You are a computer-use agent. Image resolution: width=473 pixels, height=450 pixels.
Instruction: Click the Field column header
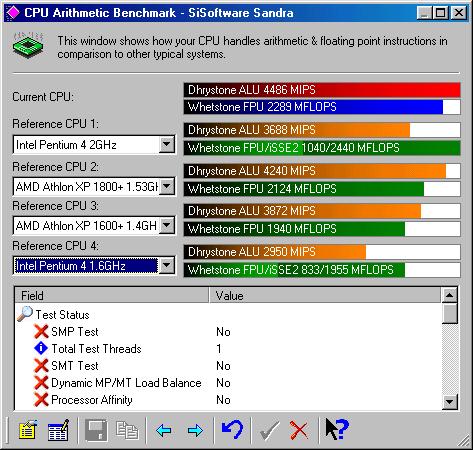[x=112, y=295]
